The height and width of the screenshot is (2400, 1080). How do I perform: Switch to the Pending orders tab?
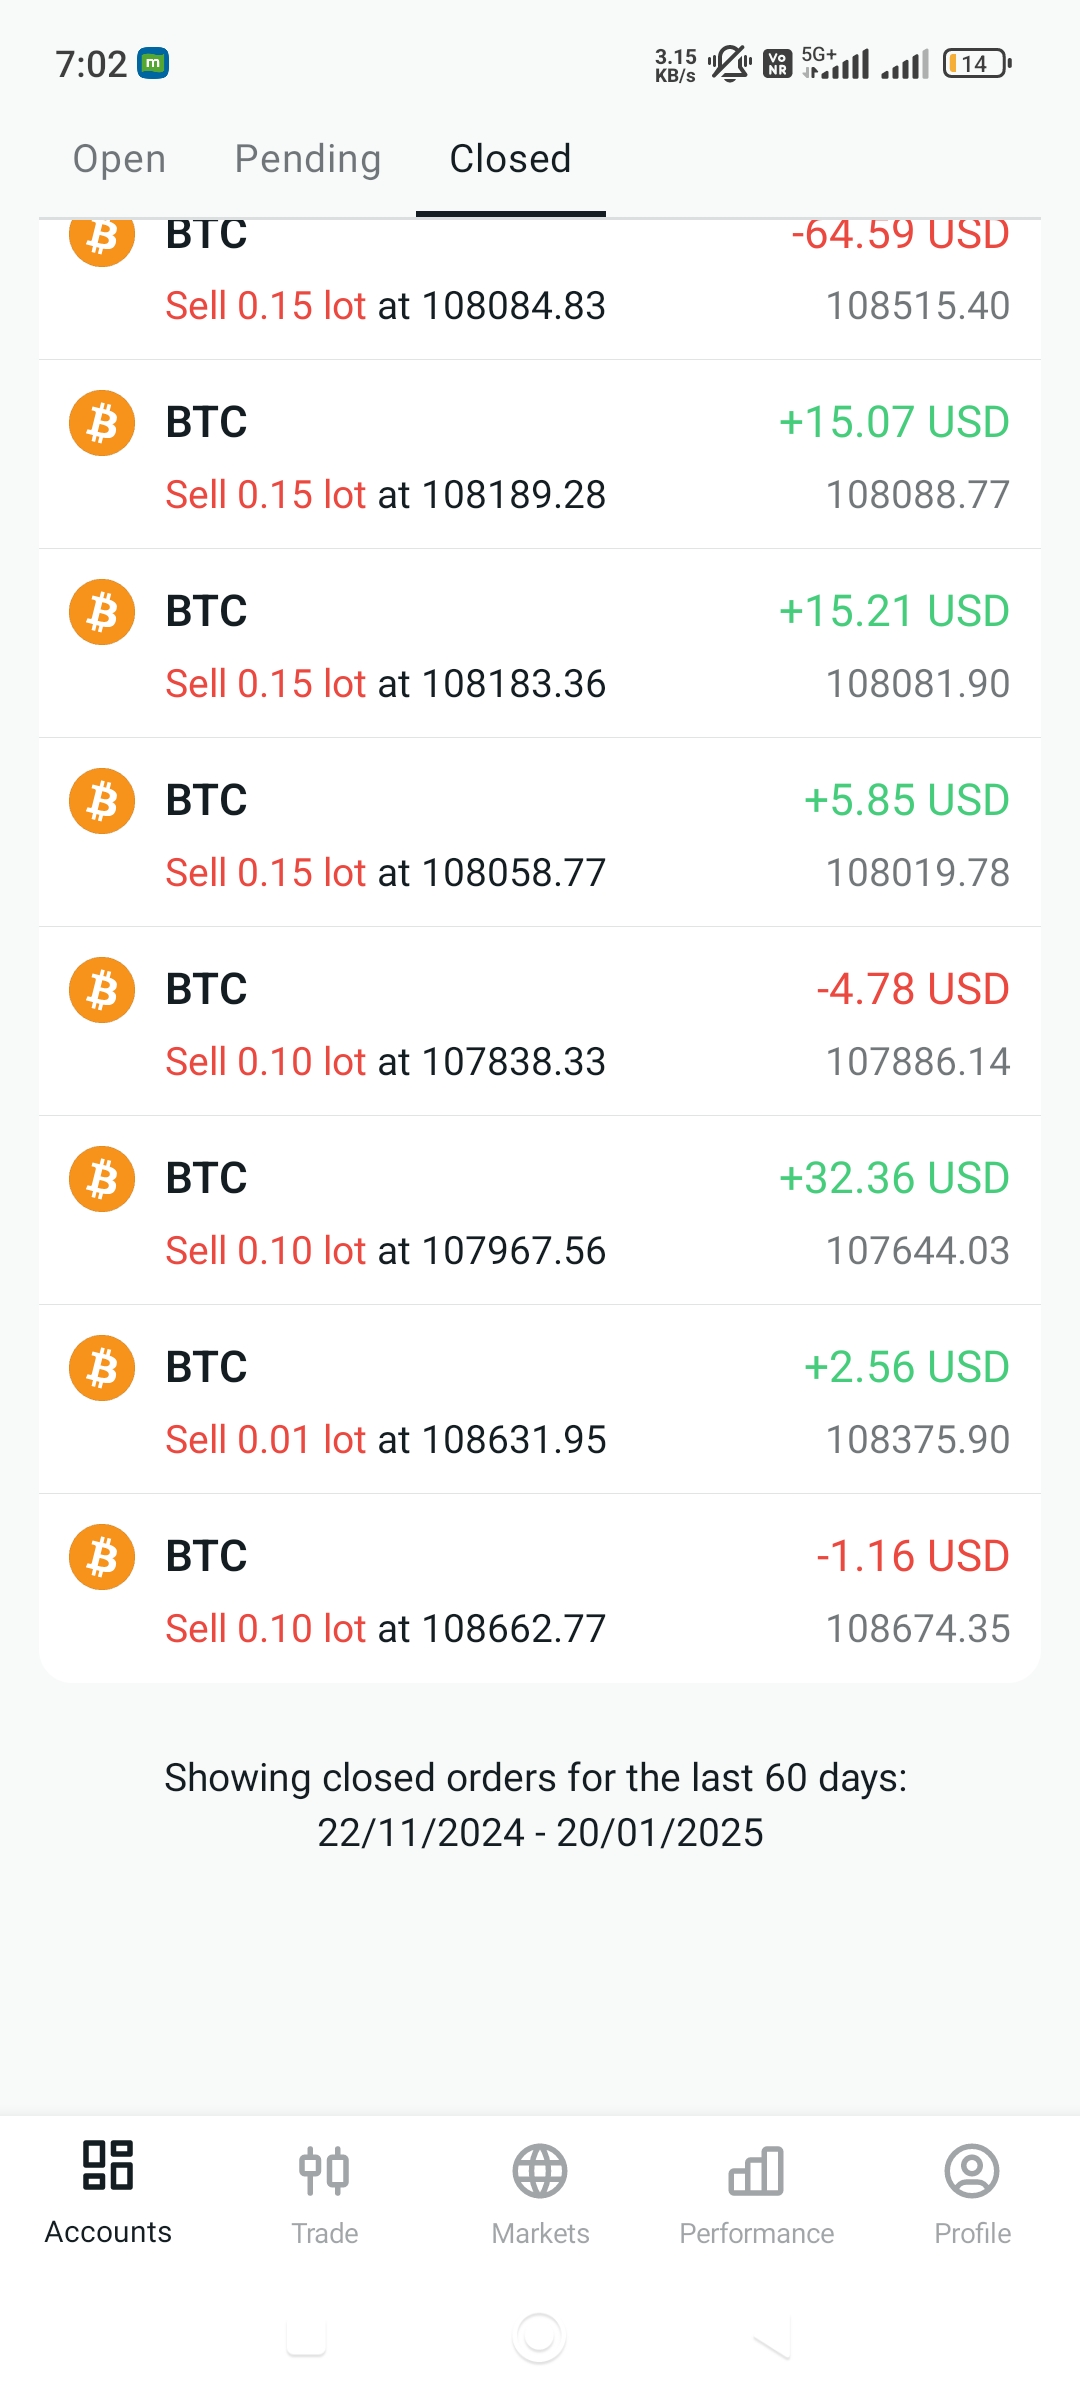pos(308,159)
